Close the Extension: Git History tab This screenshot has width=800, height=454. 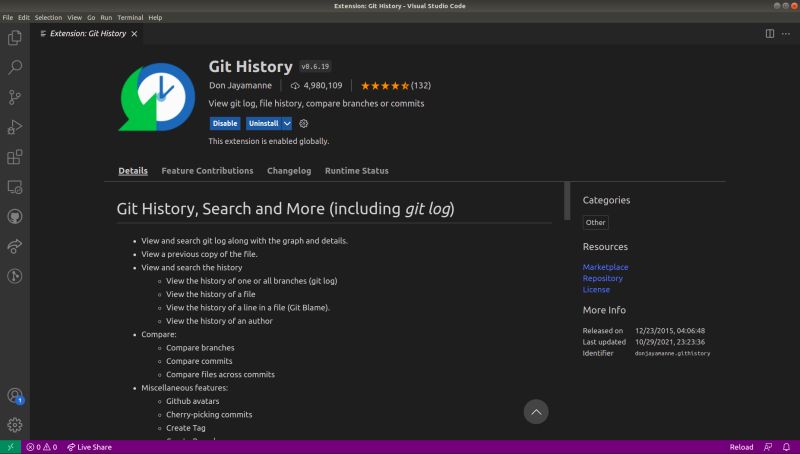pos(134,34)
